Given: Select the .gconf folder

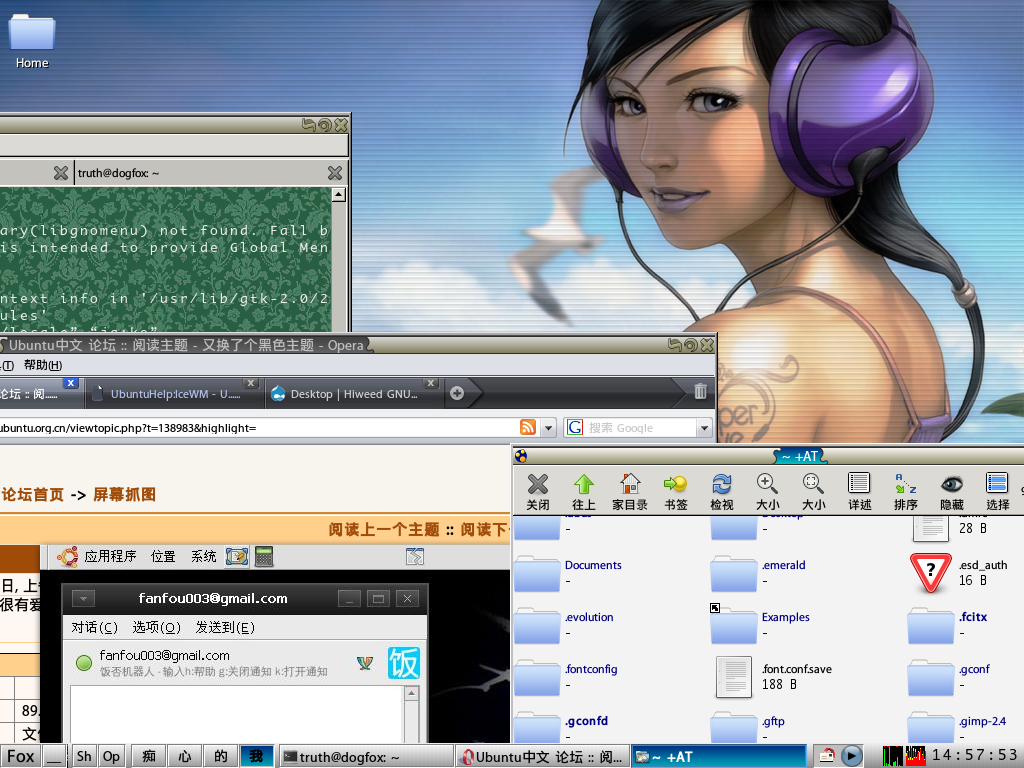Looking at the screenshot, I should point(931,677).
